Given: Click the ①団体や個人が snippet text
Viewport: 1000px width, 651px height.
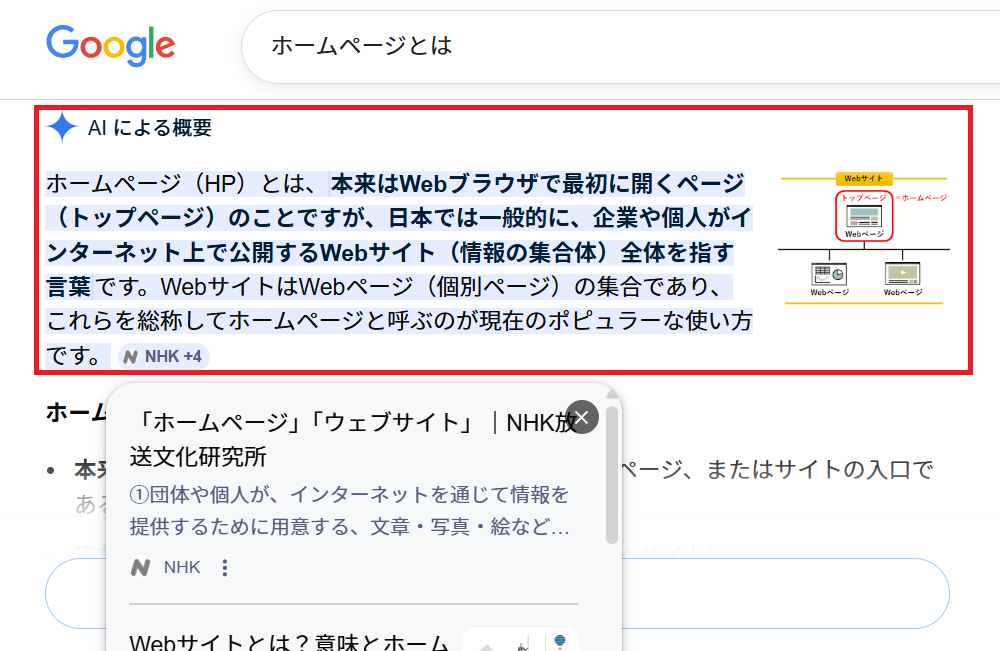Looking at the screenshot, I should pyautogui.click(x=350, y=510).
